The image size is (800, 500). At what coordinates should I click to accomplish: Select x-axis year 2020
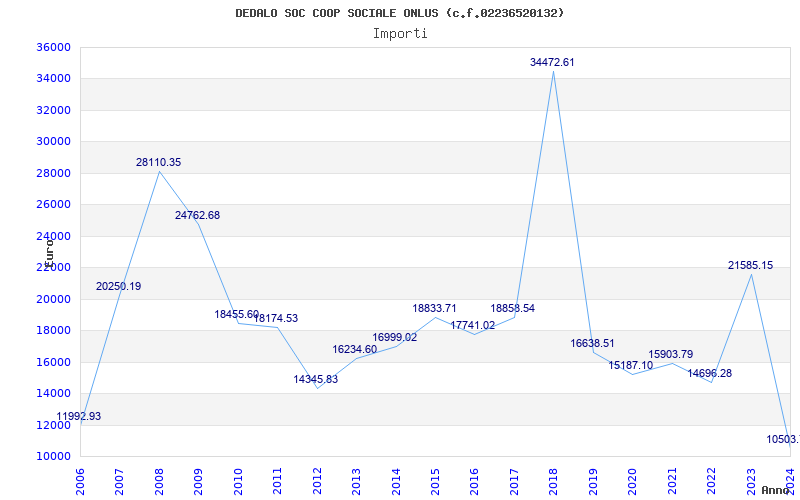633,481
